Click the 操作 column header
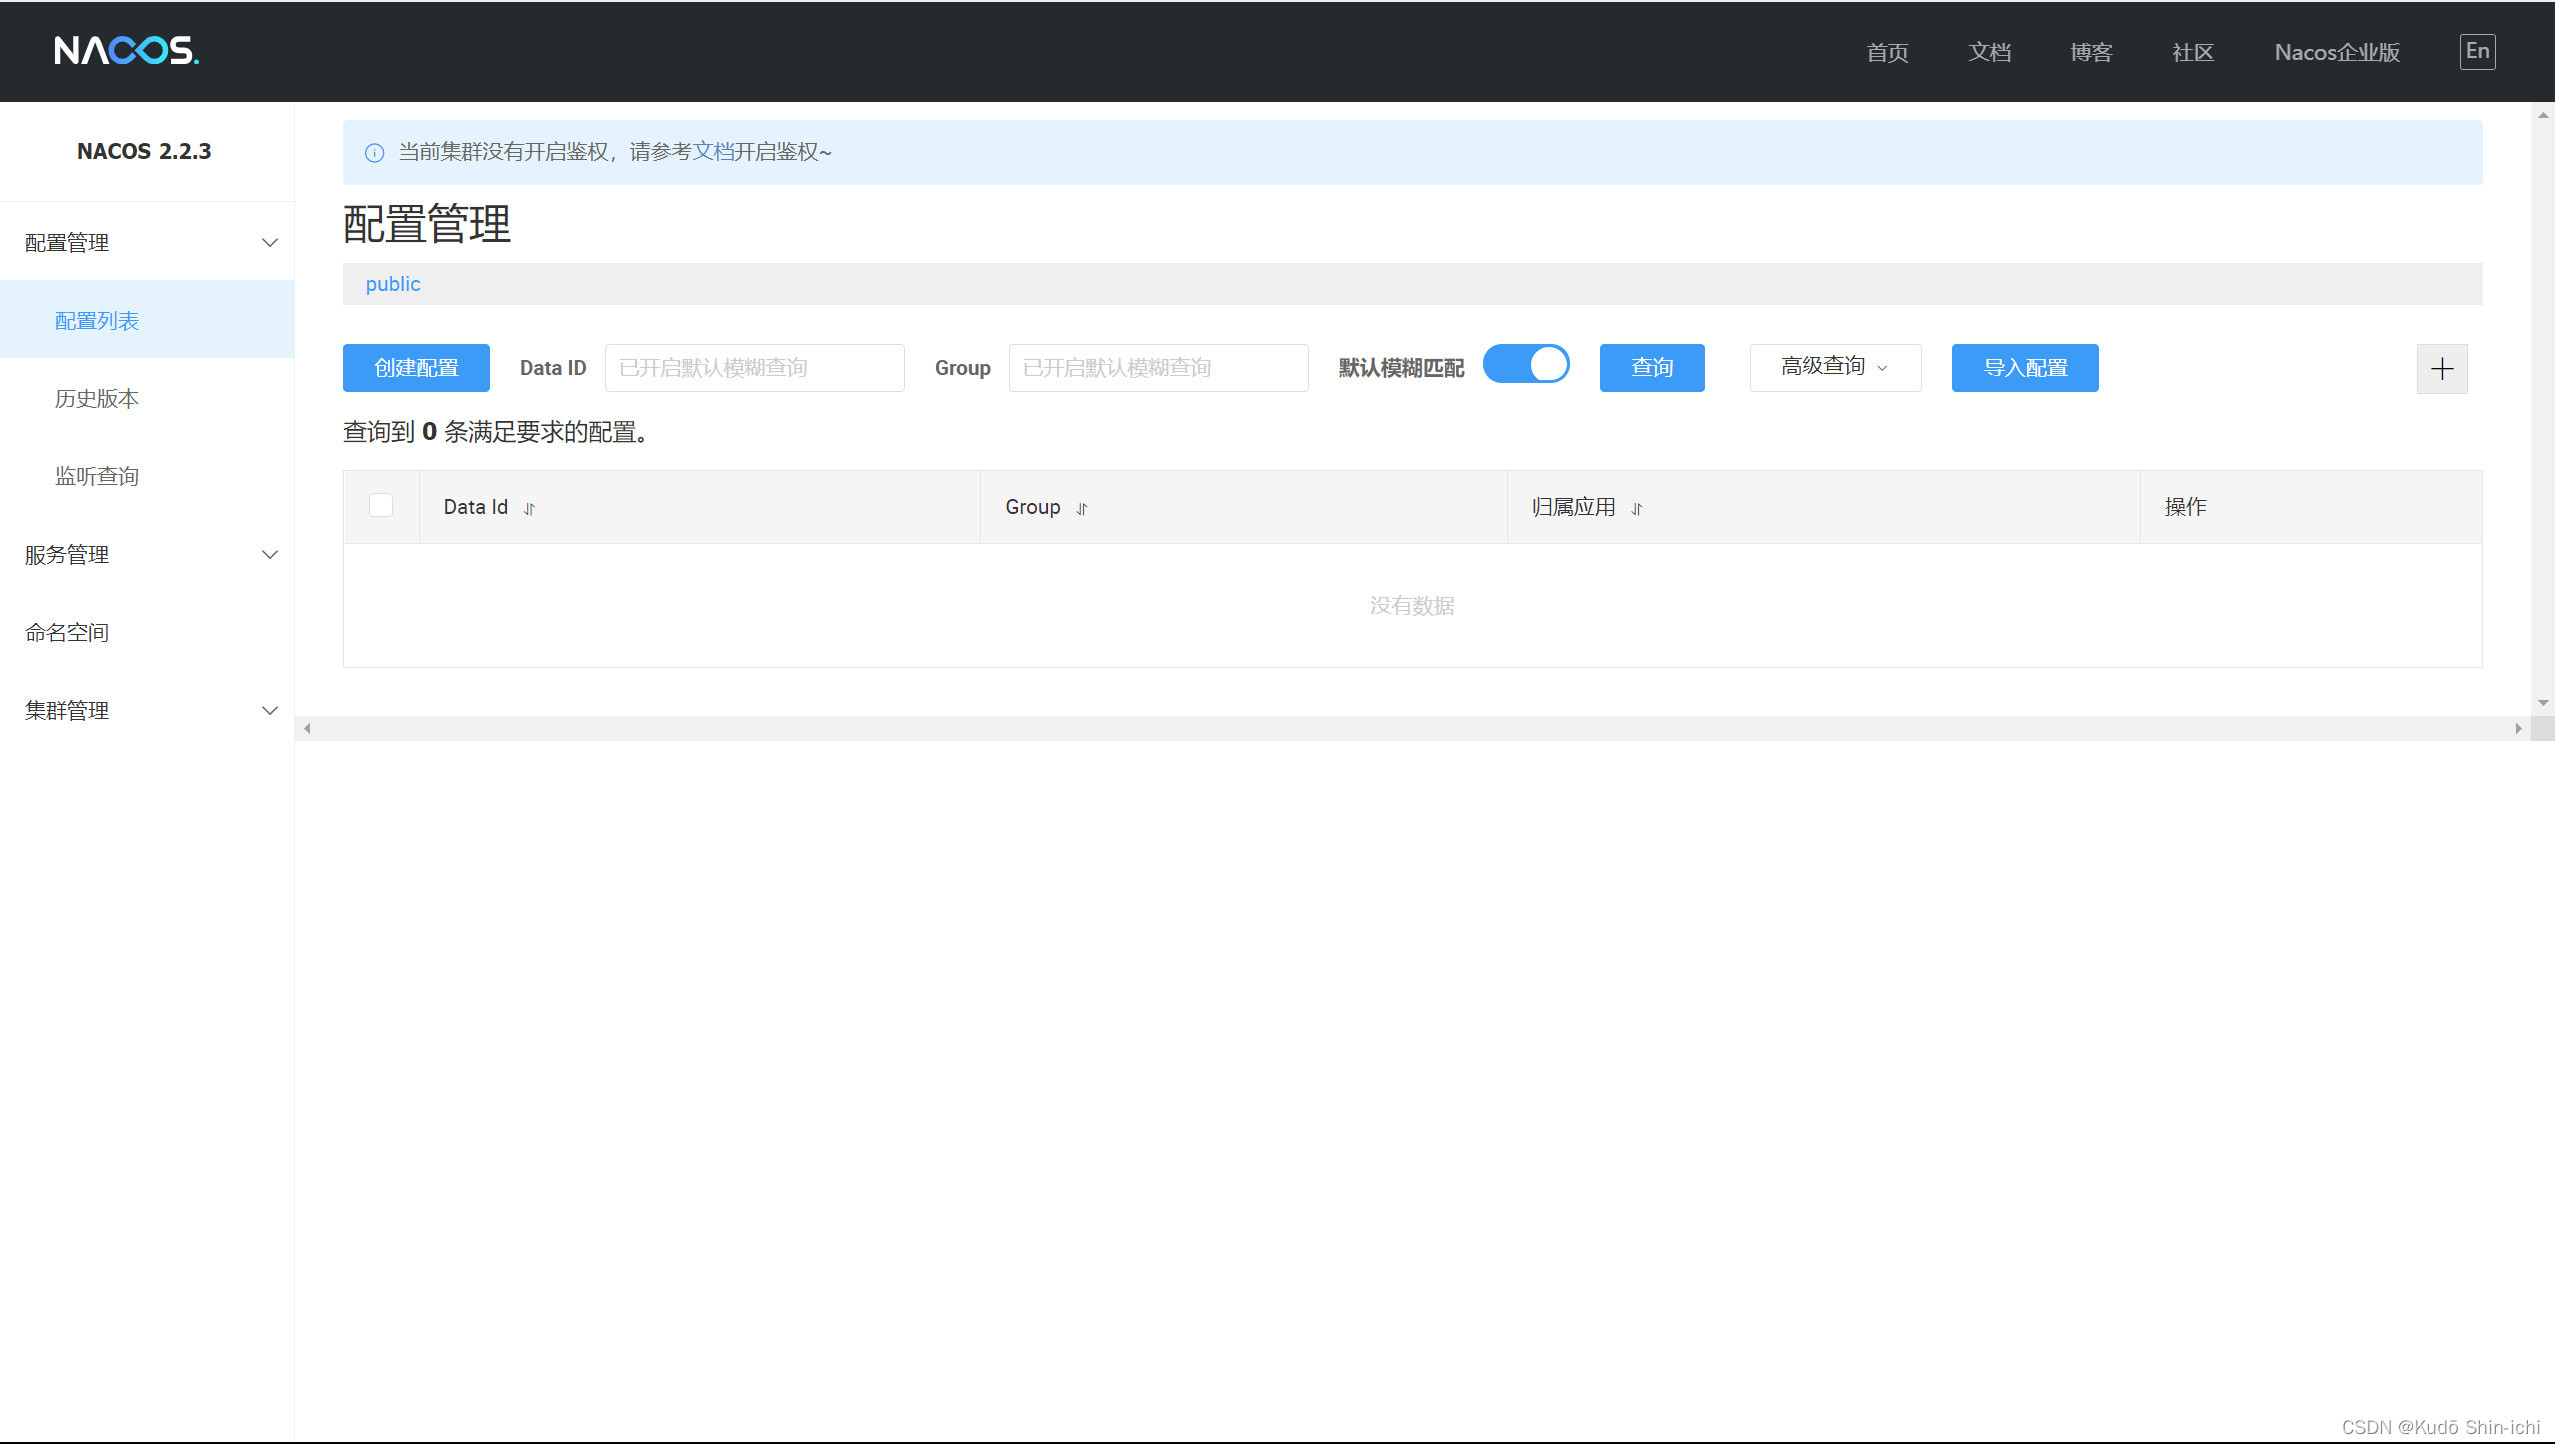2555x1444 pixels. click(x=2185, y=507)
